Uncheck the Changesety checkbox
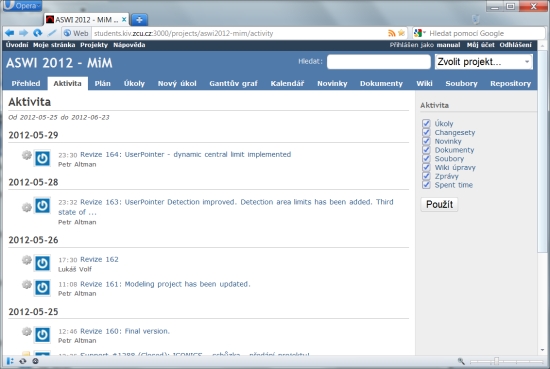This screenshot has width=550, height=369. click(426, 132)
